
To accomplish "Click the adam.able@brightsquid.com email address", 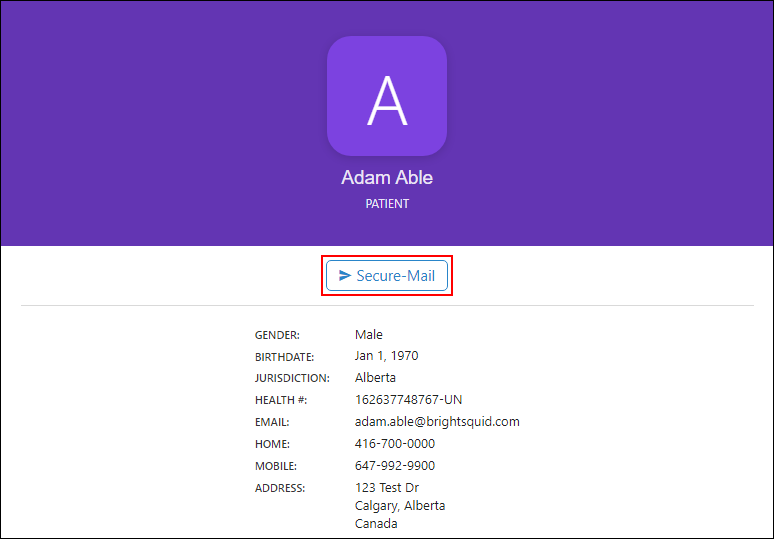I will (x=437, y=422).
